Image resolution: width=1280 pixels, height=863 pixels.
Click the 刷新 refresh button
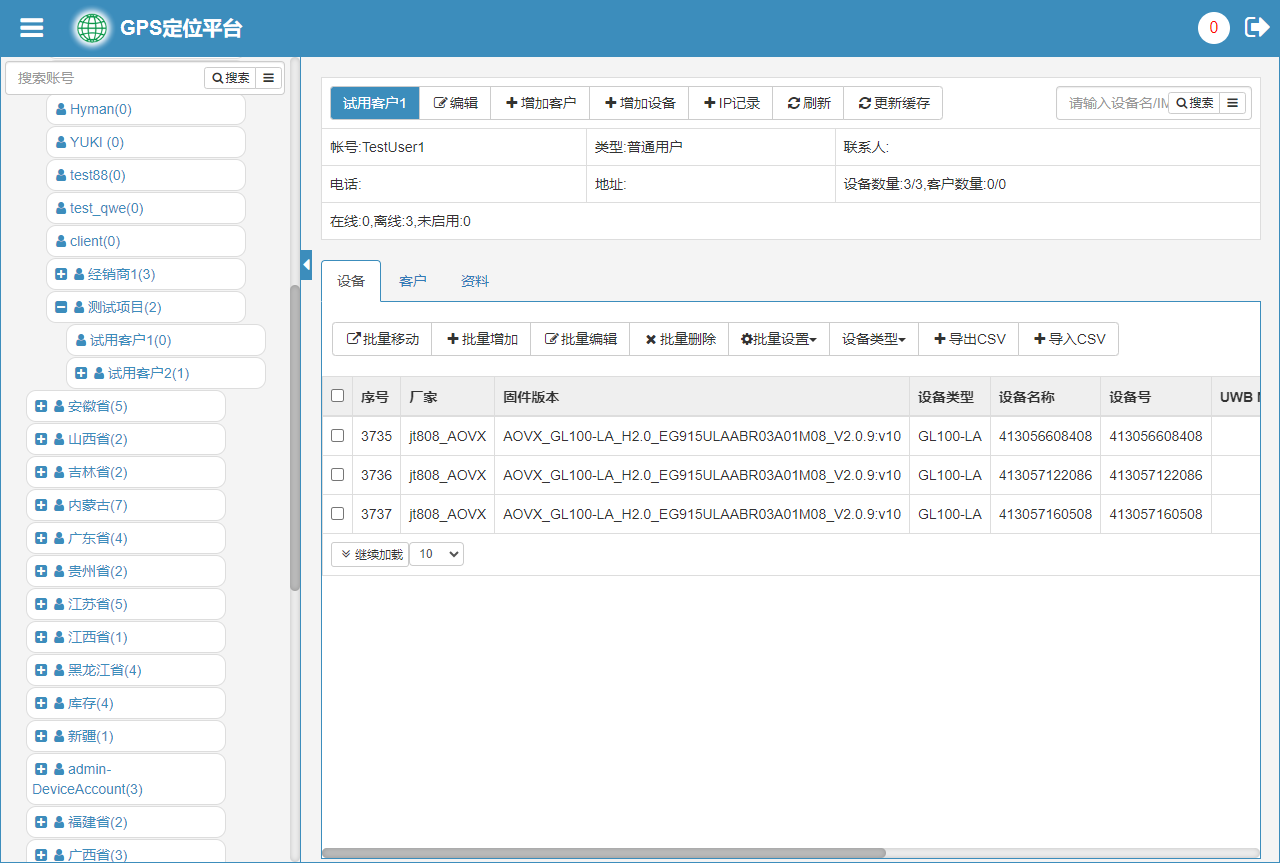click(x=808, y=103)
